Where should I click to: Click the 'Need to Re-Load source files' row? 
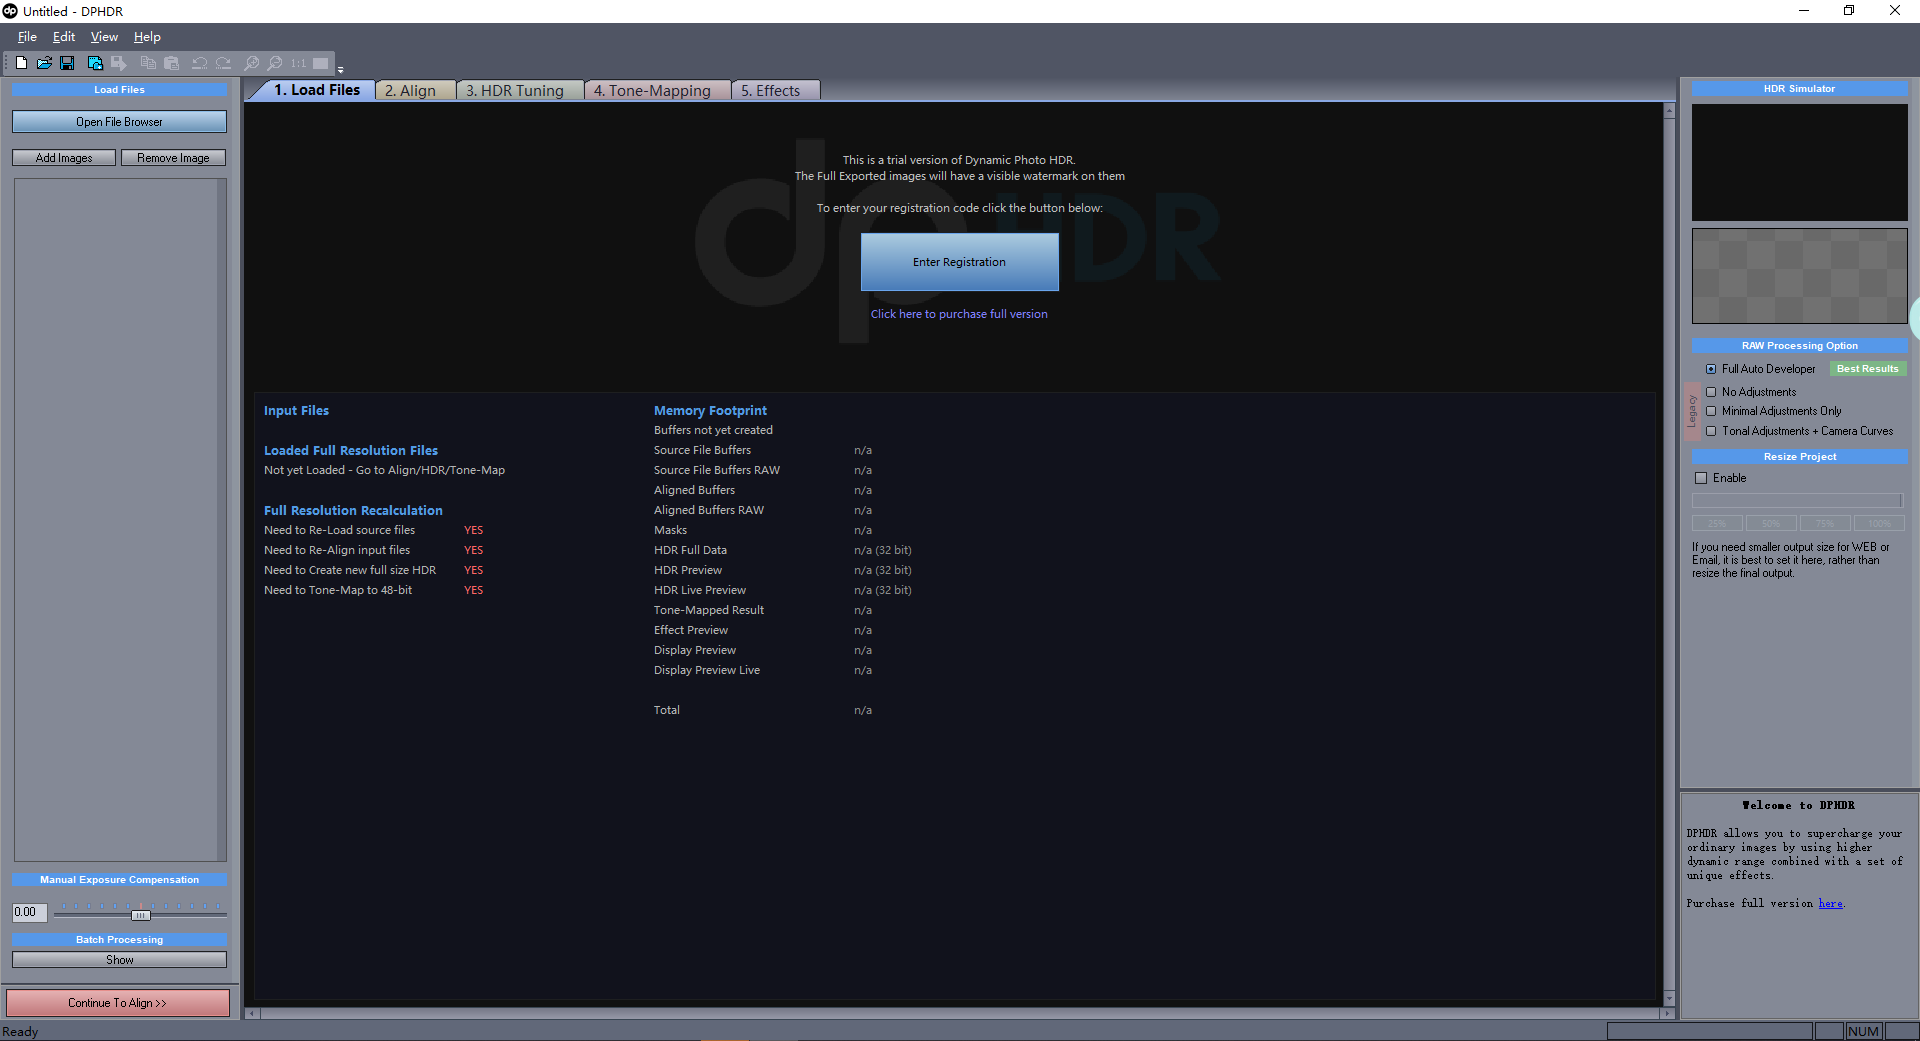tap(373, 530)
